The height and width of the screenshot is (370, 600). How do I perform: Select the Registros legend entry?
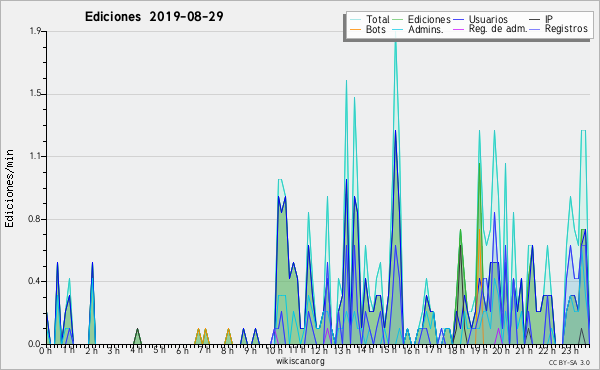click(566, 29)
